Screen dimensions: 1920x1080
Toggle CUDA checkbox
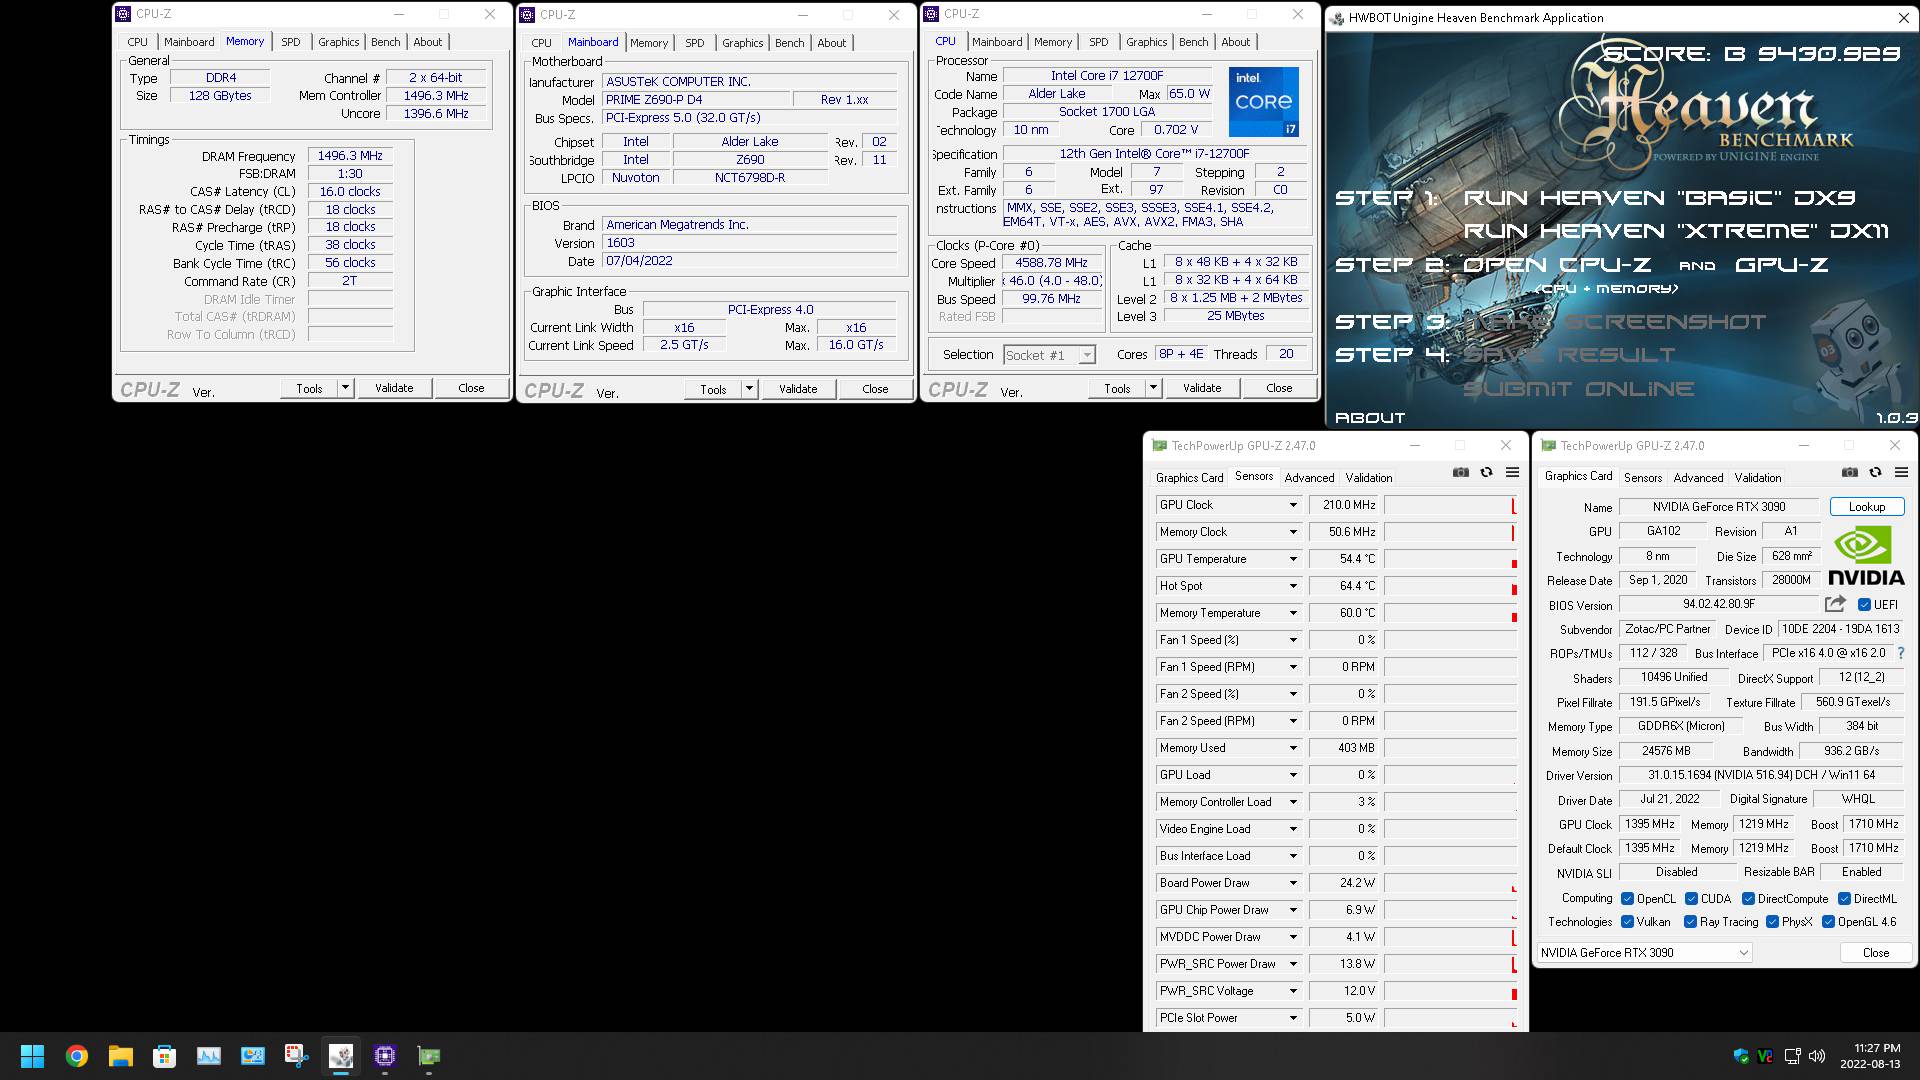tap(1692, 899)
